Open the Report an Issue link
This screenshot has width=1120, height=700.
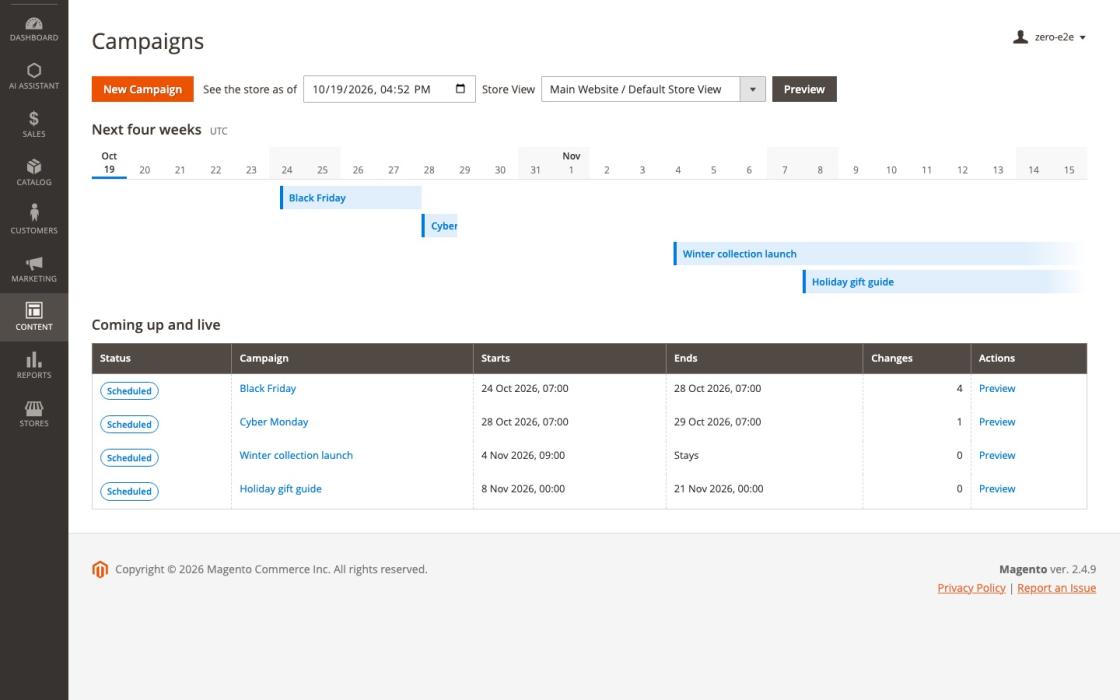(x=1056, y=588)
